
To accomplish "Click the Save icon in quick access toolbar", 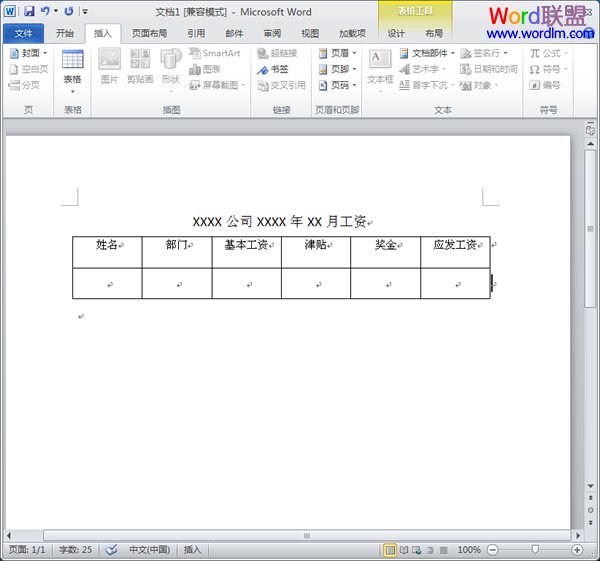I will tap(29, 11).
